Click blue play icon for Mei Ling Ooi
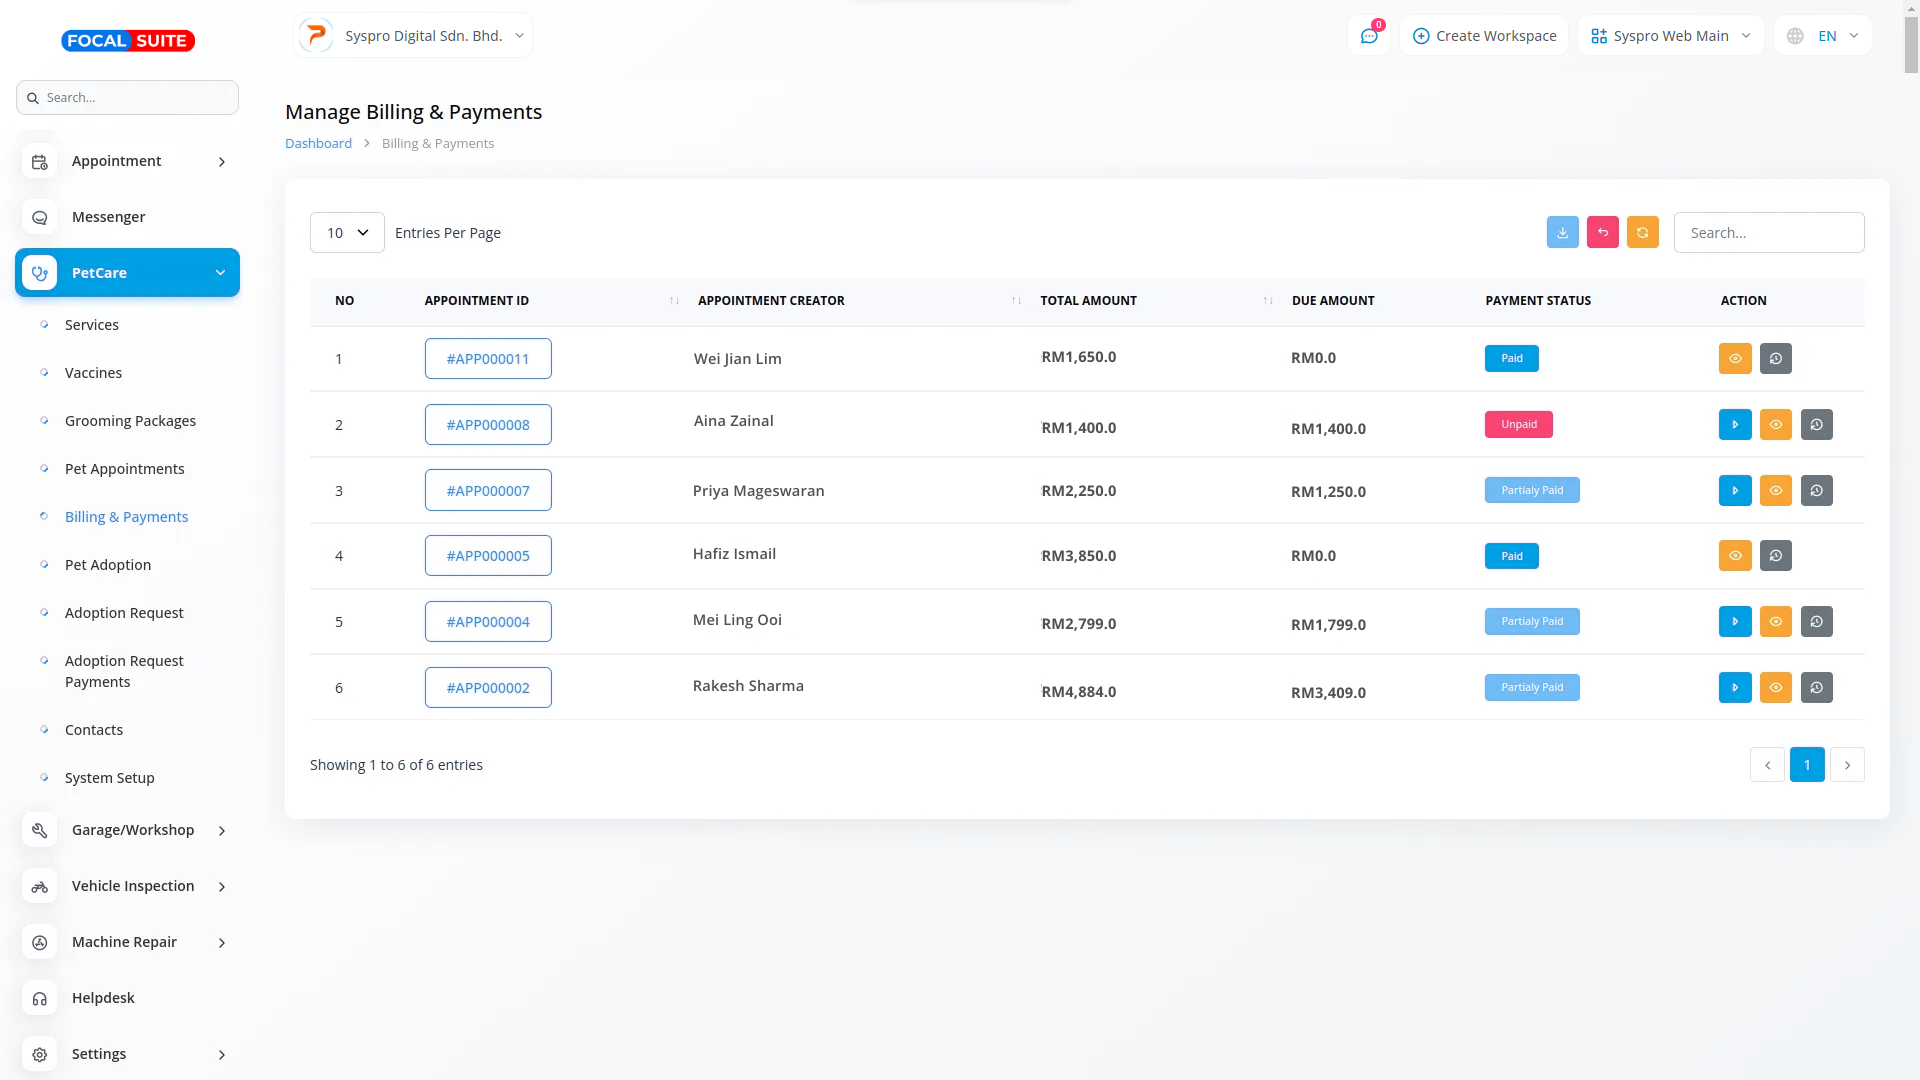The width and height of the screenshot is (1920, 1080). point(1735,622)
